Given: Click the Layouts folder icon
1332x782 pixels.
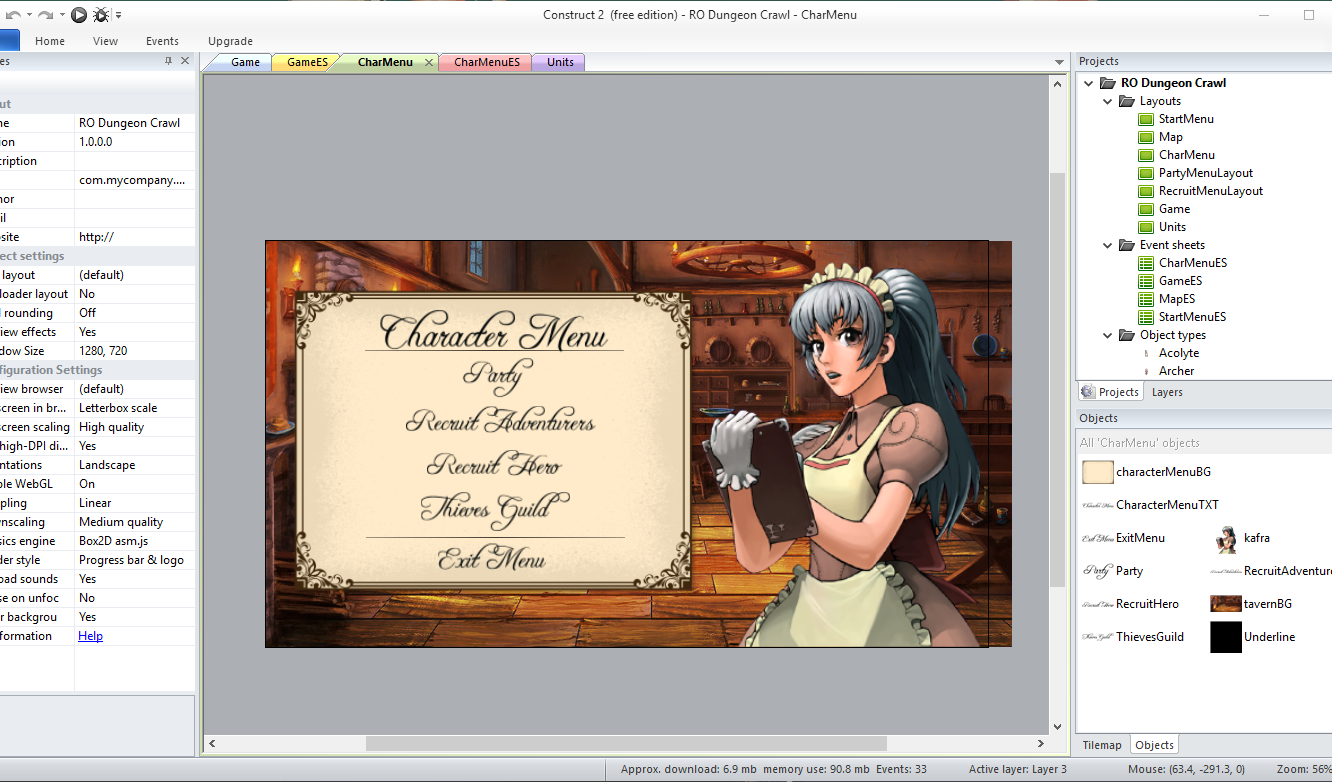Looking at the screenshot, I should [x=1126, y=101].
